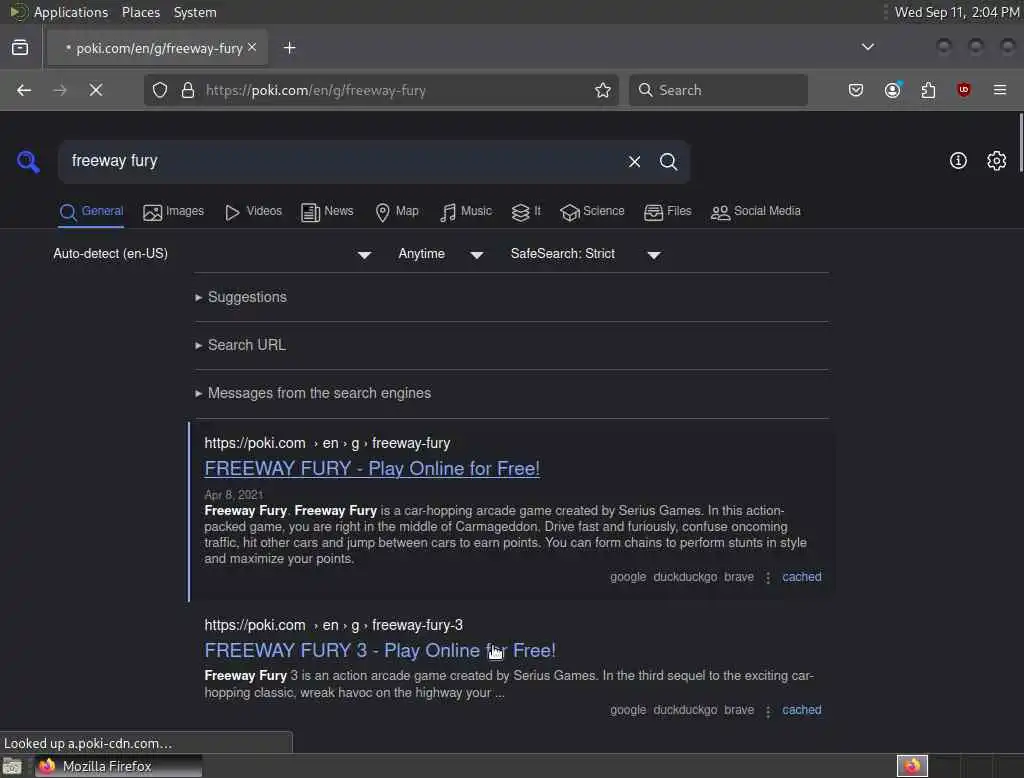Open Auto-detect language dropdown

tap(212, 254)
